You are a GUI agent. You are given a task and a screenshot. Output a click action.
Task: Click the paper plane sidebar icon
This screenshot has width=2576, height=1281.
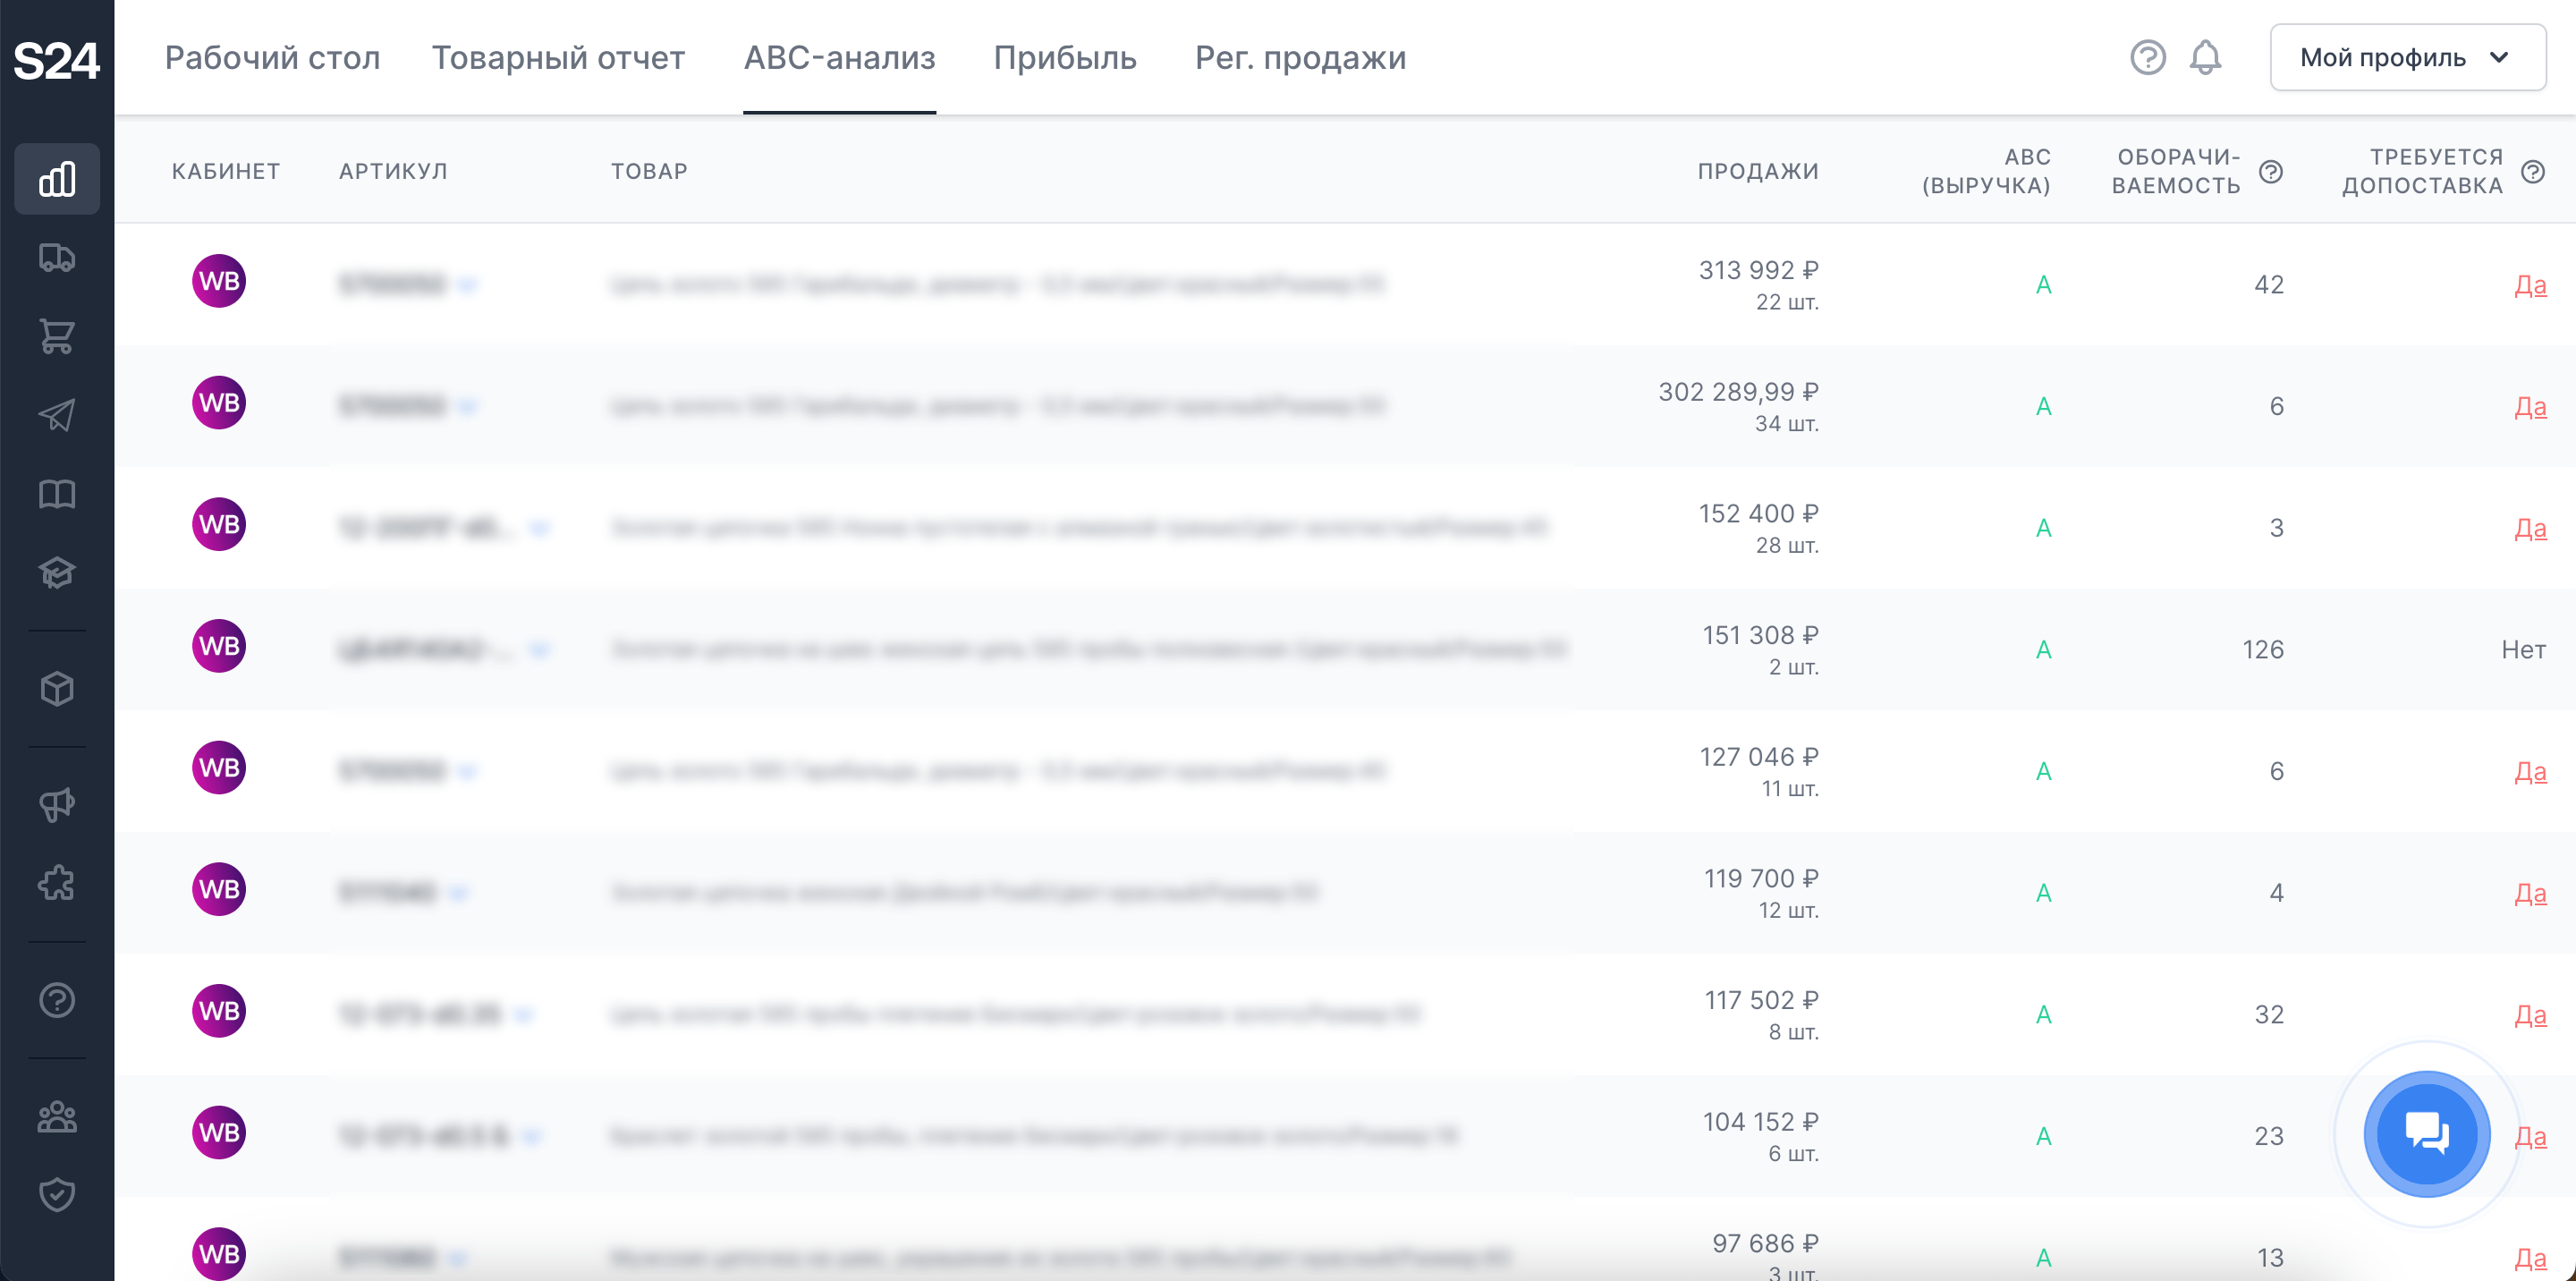(x=57, y=415)
